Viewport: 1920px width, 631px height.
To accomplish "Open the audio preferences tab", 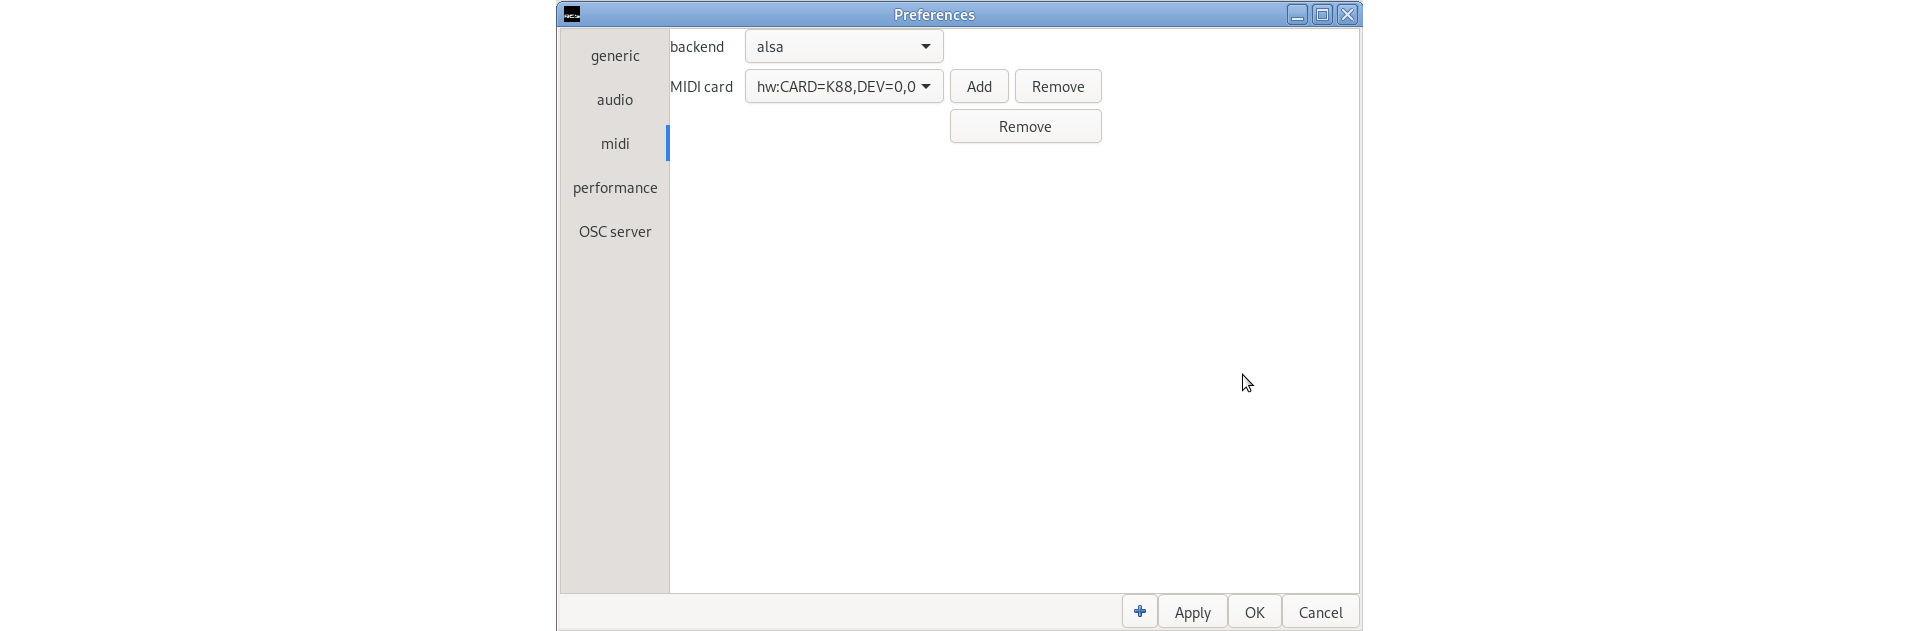I will [615, 100].
